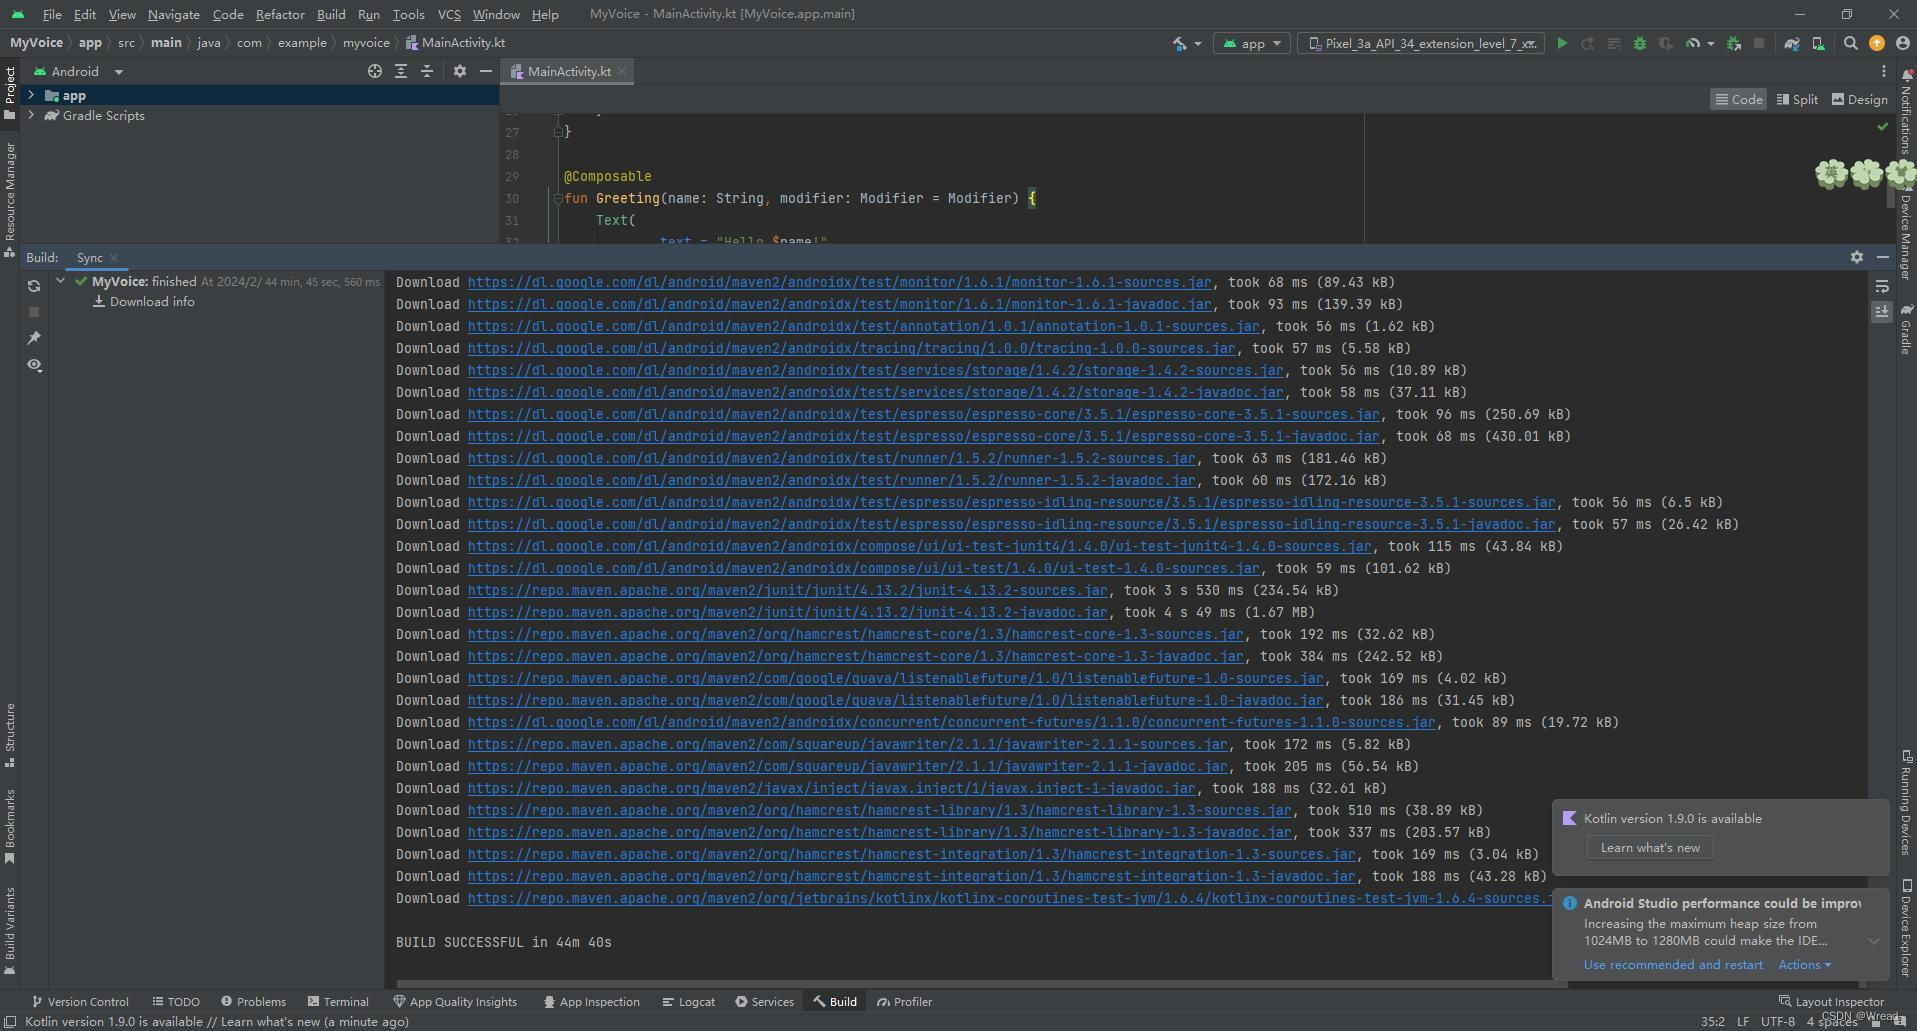Open App Quality Insights tool window
Image resolution: width=1917 pixels, height=1031 pixels.
[x=455, y=1001]
